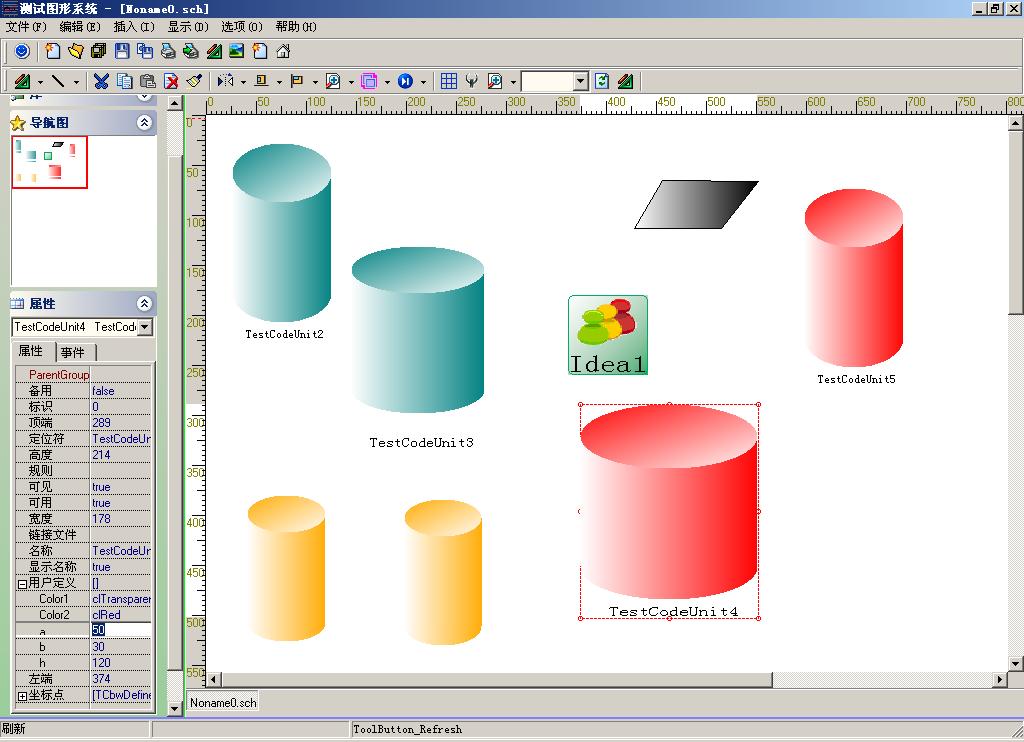Open the TestCodeUnit4 object selector dropdown
The width and height of the screenshot is (1024, 742).
point(145,327)
